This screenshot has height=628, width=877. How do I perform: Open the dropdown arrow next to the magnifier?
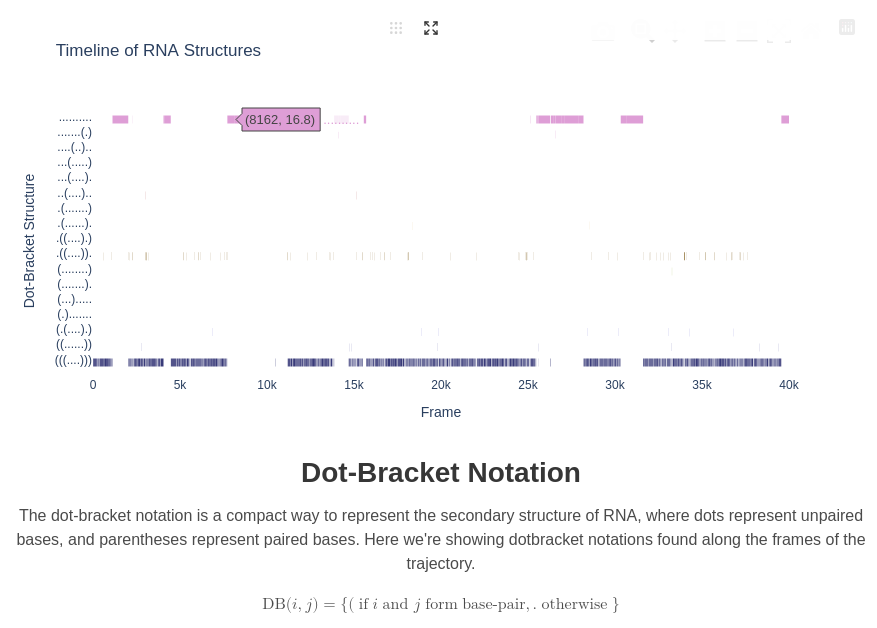(652, 42)
